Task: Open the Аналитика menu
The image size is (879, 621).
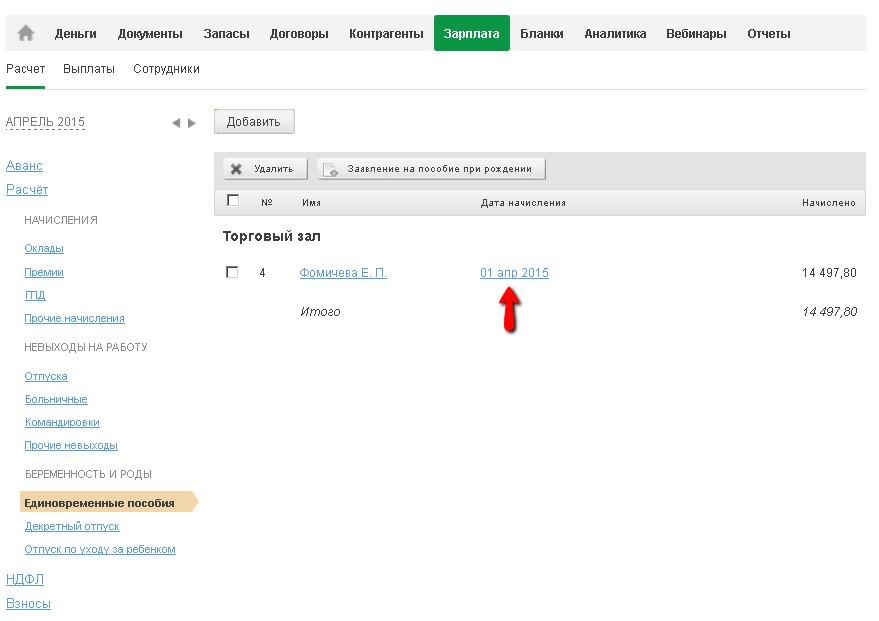Action: pyautogui.click(x=615, y=34)
